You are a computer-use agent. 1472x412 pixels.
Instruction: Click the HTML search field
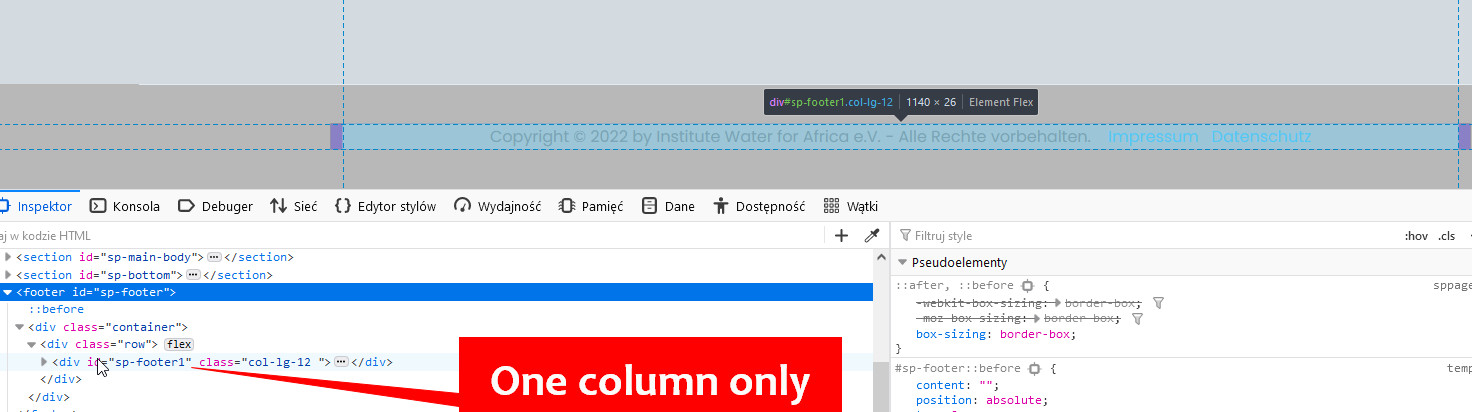410,236
